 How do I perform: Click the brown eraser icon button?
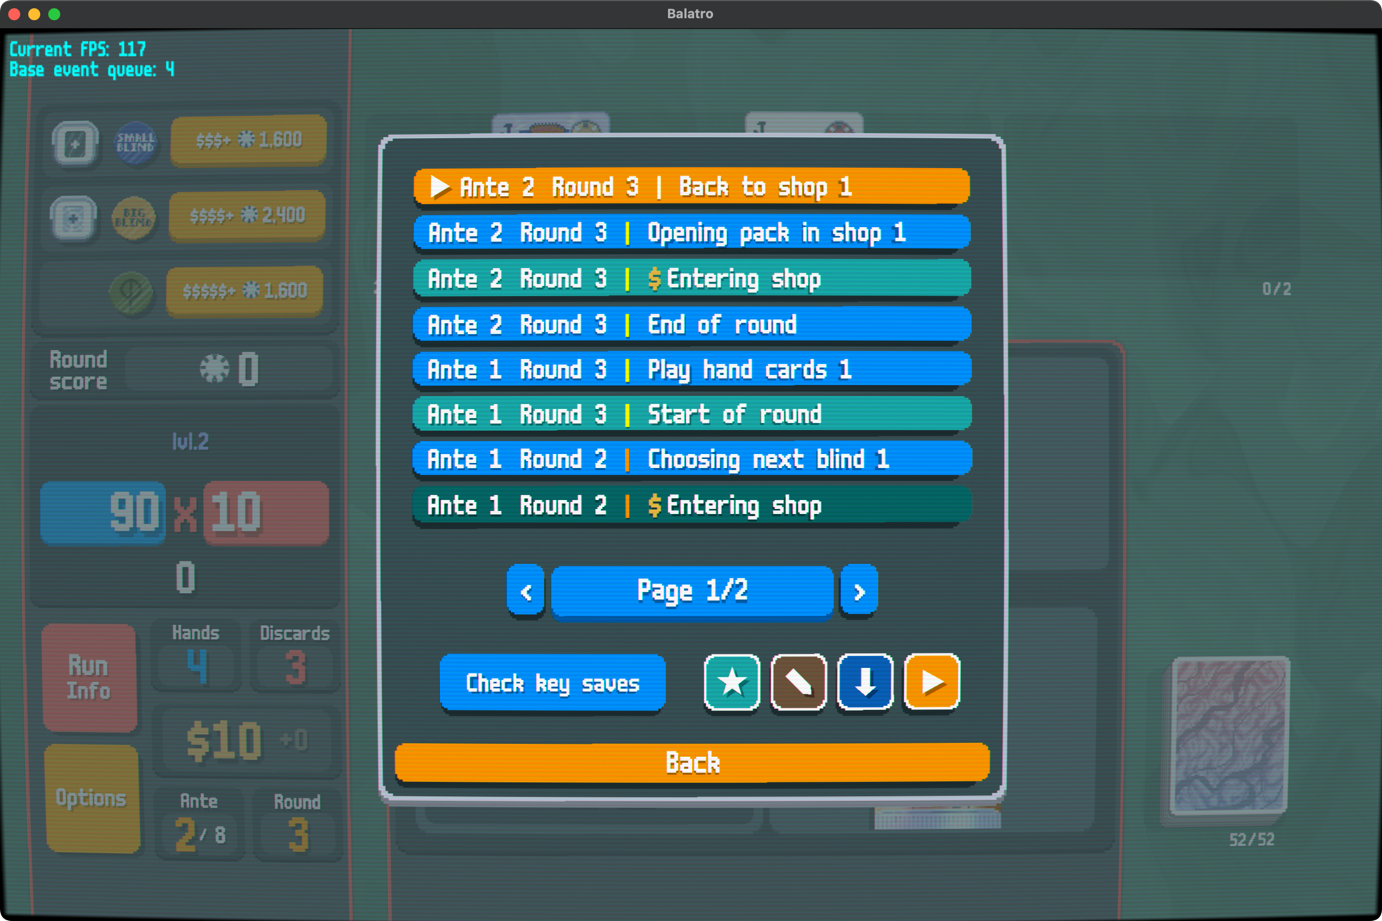tap(799, 683)
